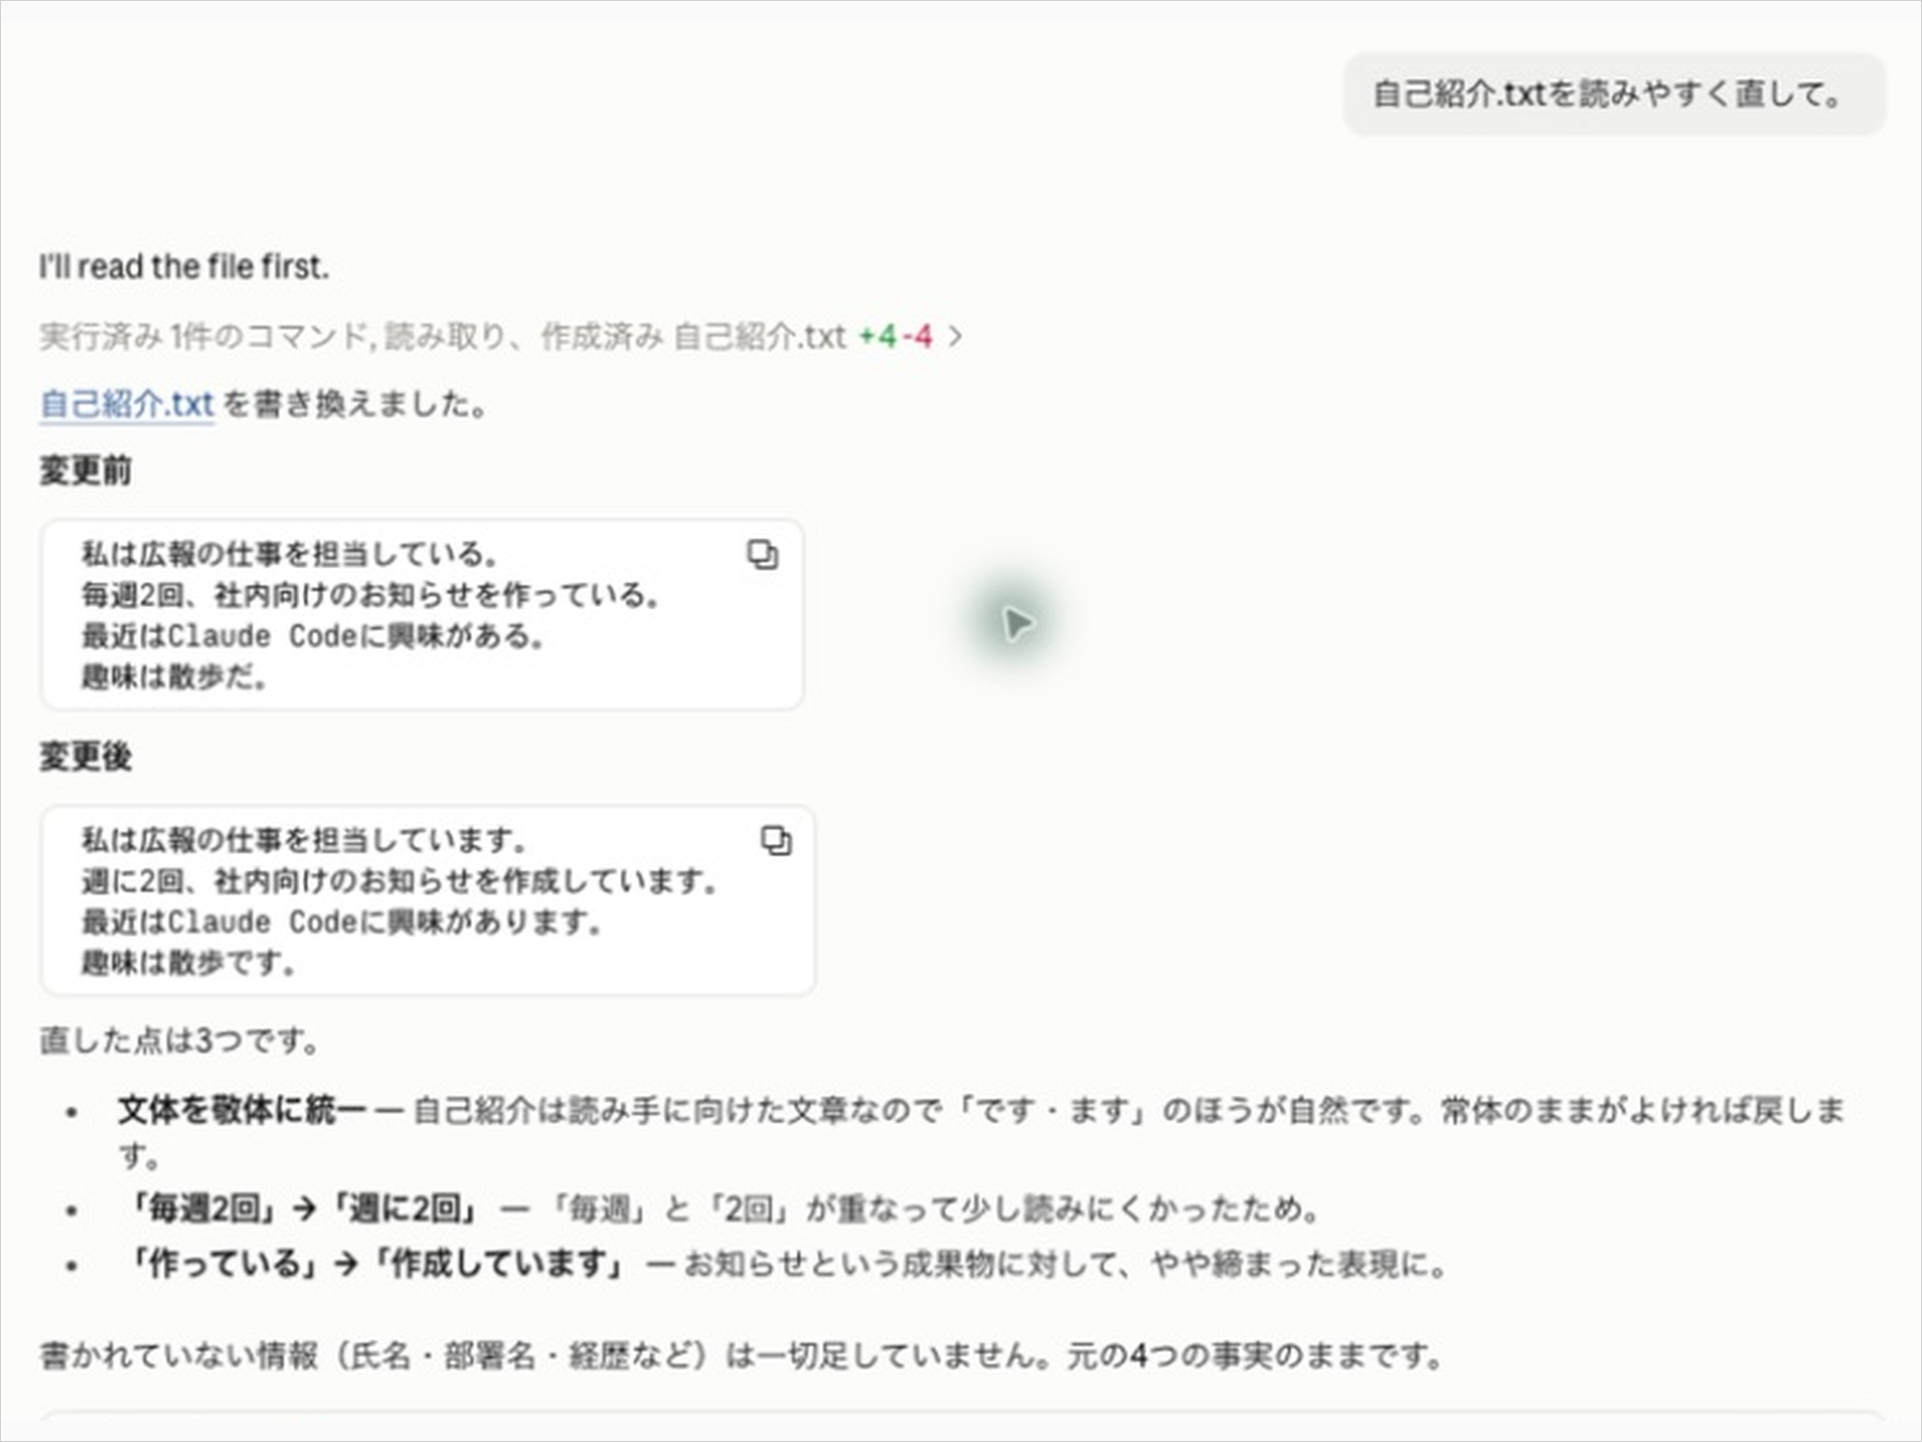Copy the 変更後 code block
This screenshot has width=1922, height=1442.
776,841
